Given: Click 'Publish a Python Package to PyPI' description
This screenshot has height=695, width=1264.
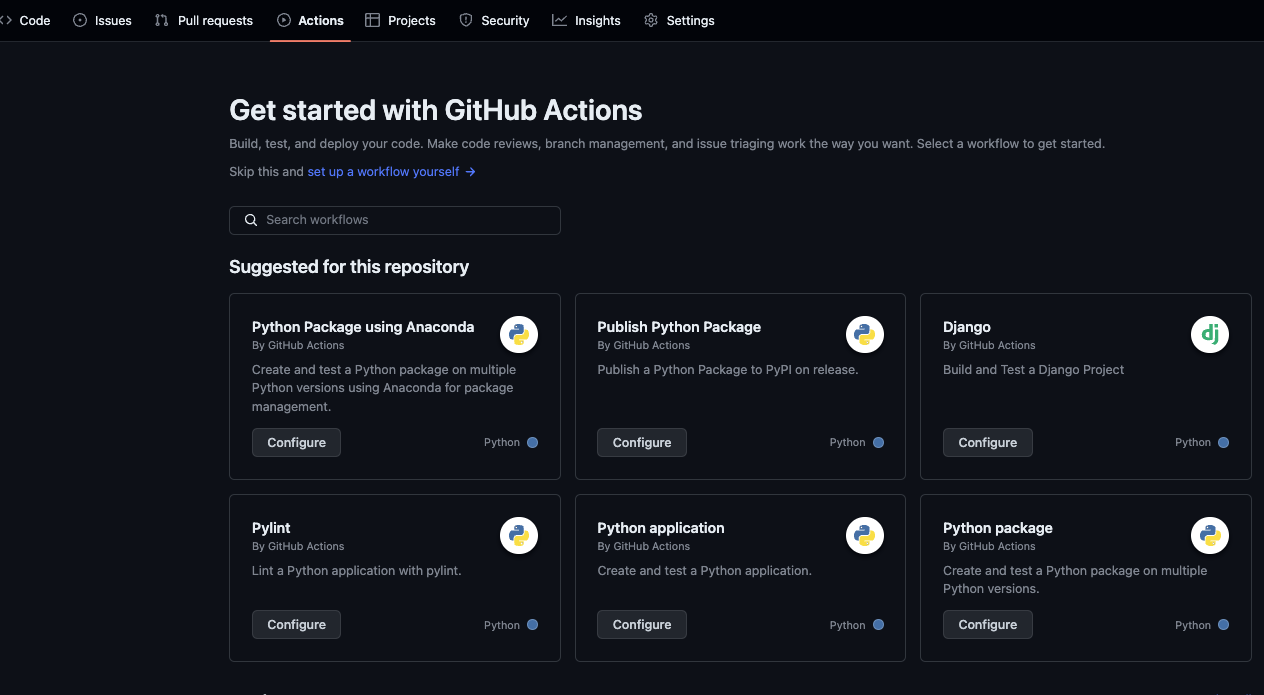Looking at the screenshot, I should (x=728, y=370).
